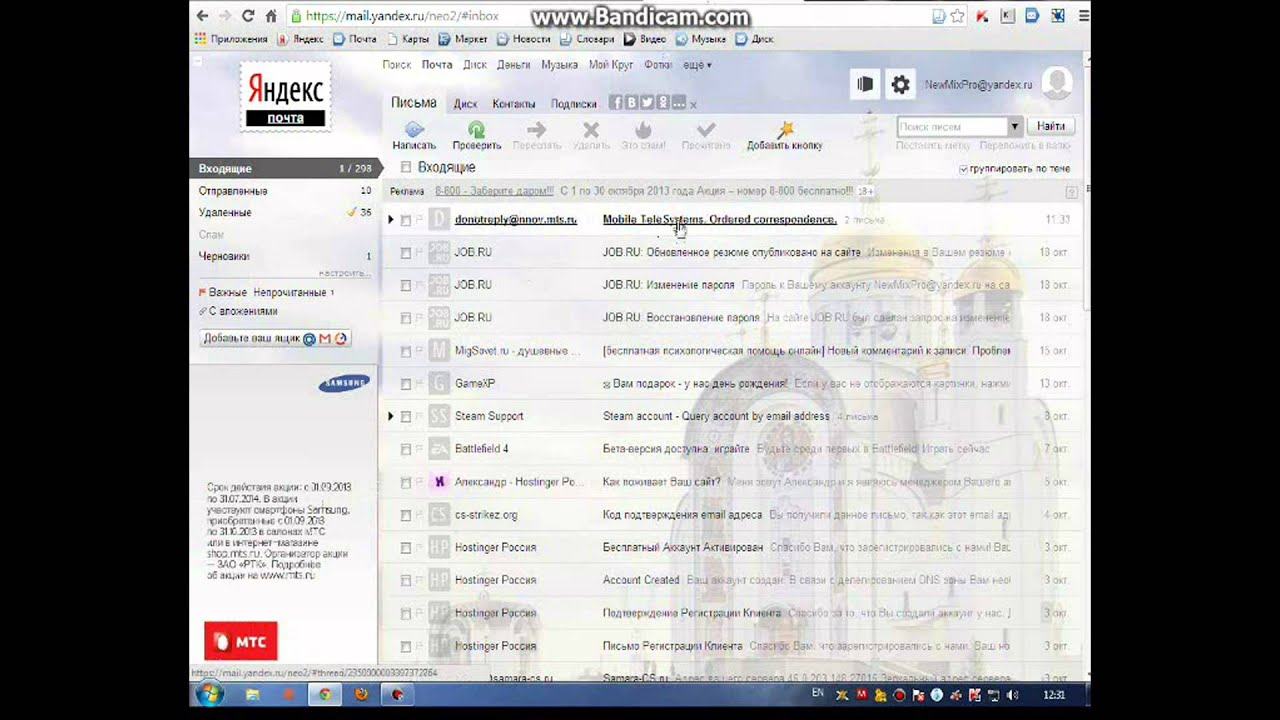Click the Добавить кнопку wand icon
1280x720 pixels.
coord(785,130)
